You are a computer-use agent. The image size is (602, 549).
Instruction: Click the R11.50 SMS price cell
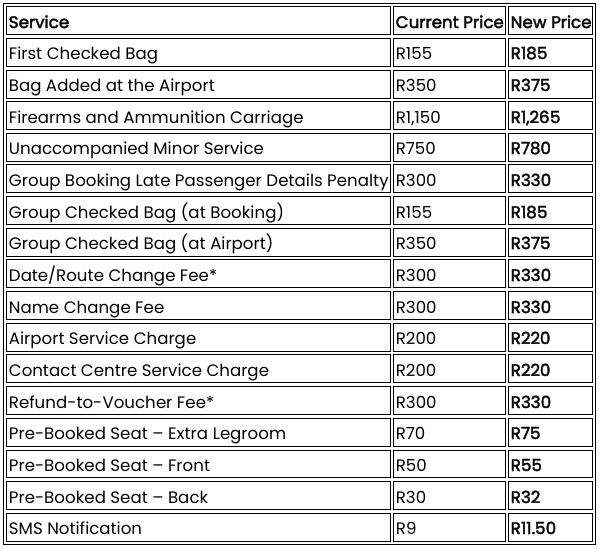point(550,528)
